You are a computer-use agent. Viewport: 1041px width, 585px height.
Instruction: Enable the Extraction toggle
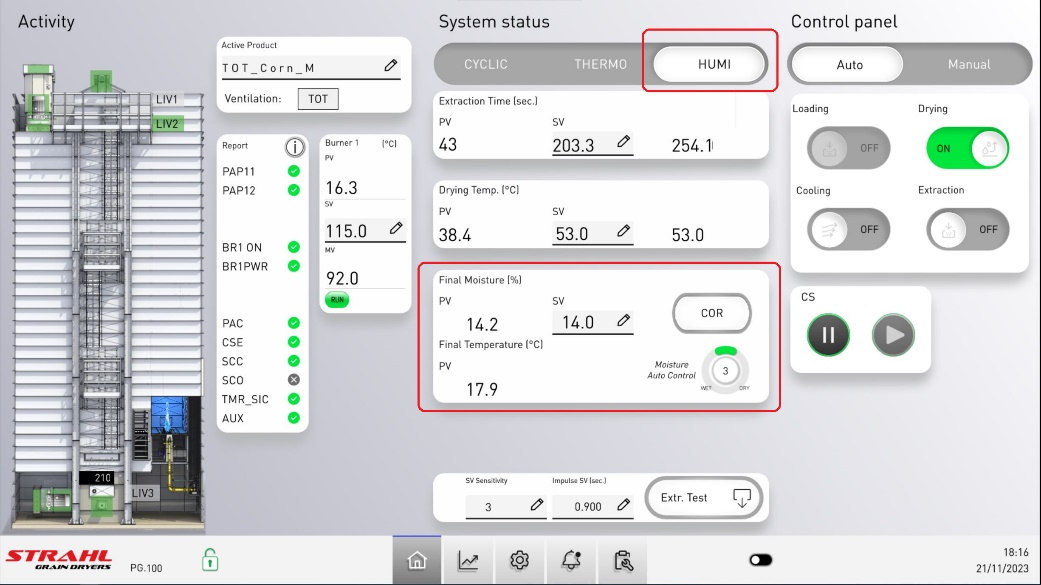[967, 229]
